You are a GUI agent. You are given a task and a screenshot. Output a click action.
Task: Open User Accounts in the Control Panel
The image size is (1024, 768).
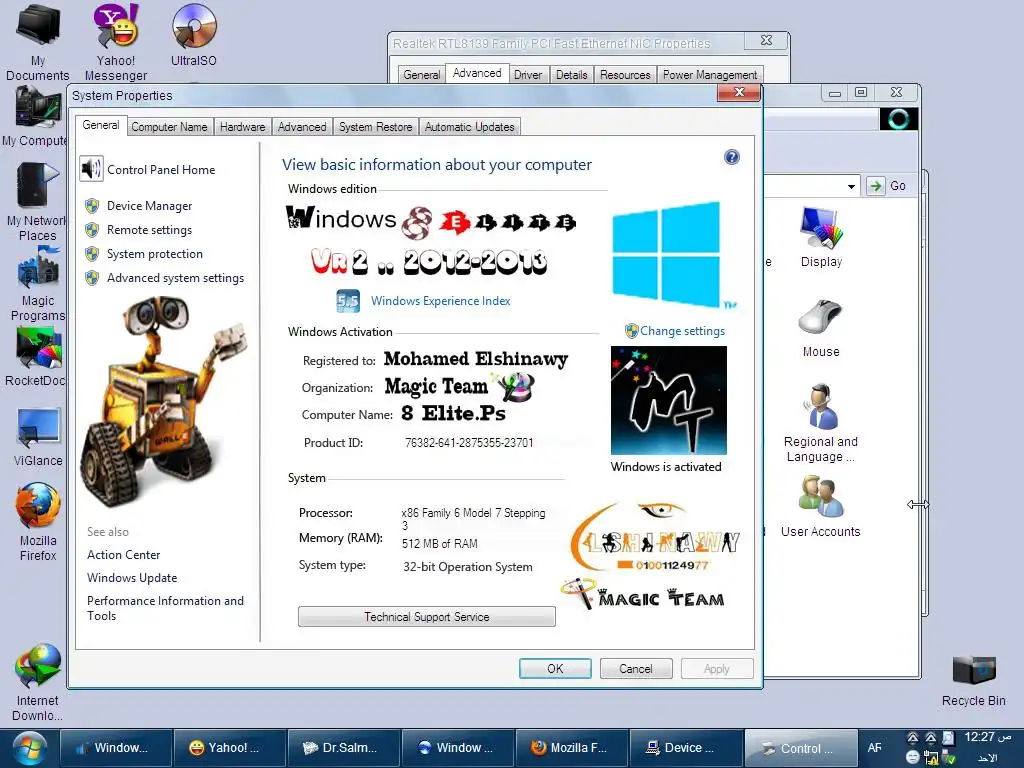click(x=821, y=507)
